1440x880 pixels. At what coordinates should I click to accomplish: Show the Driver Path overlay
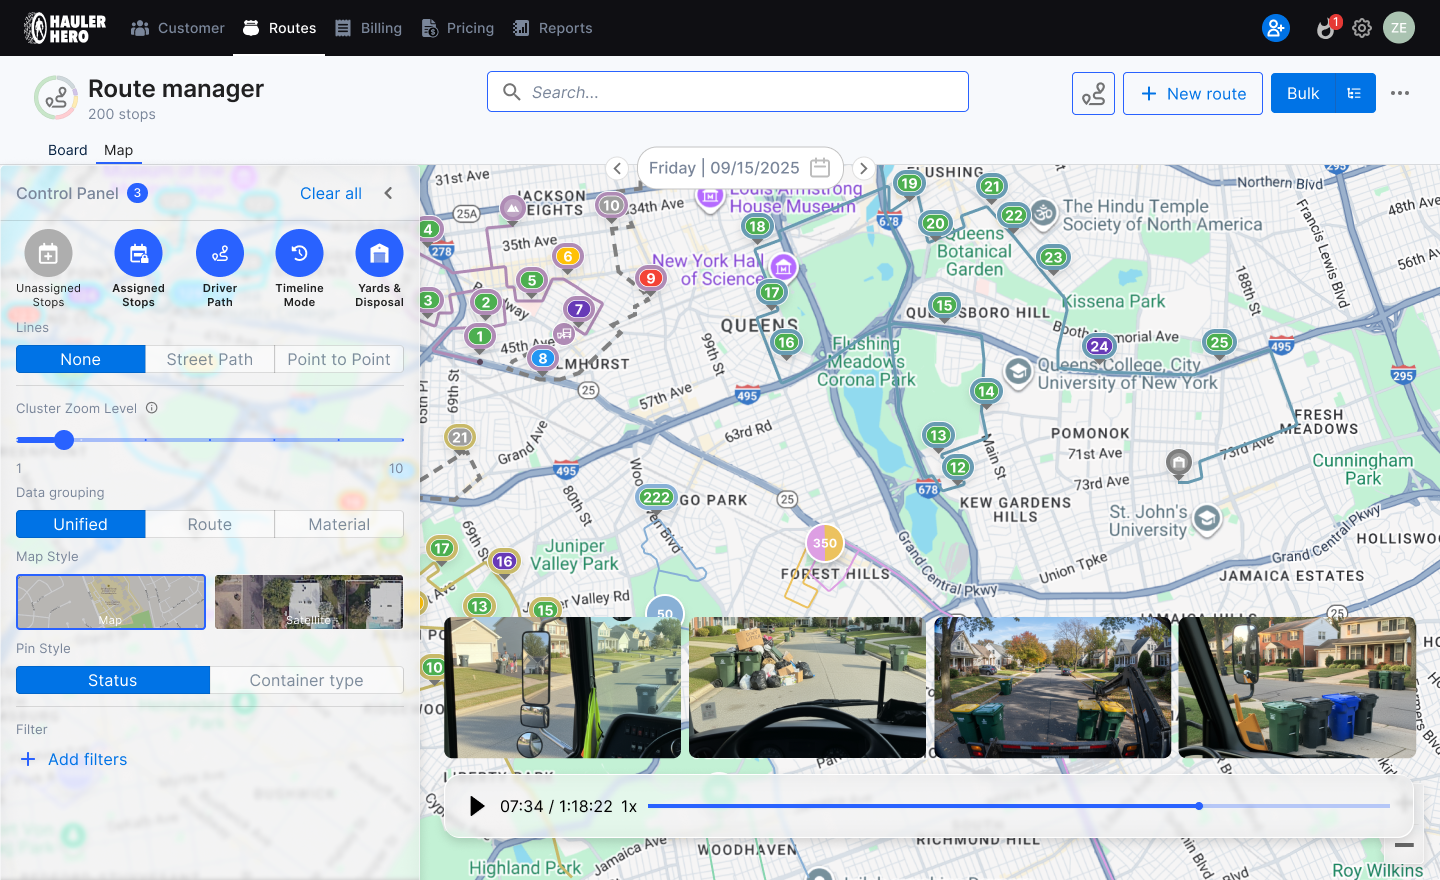click(x=219, y=254)
